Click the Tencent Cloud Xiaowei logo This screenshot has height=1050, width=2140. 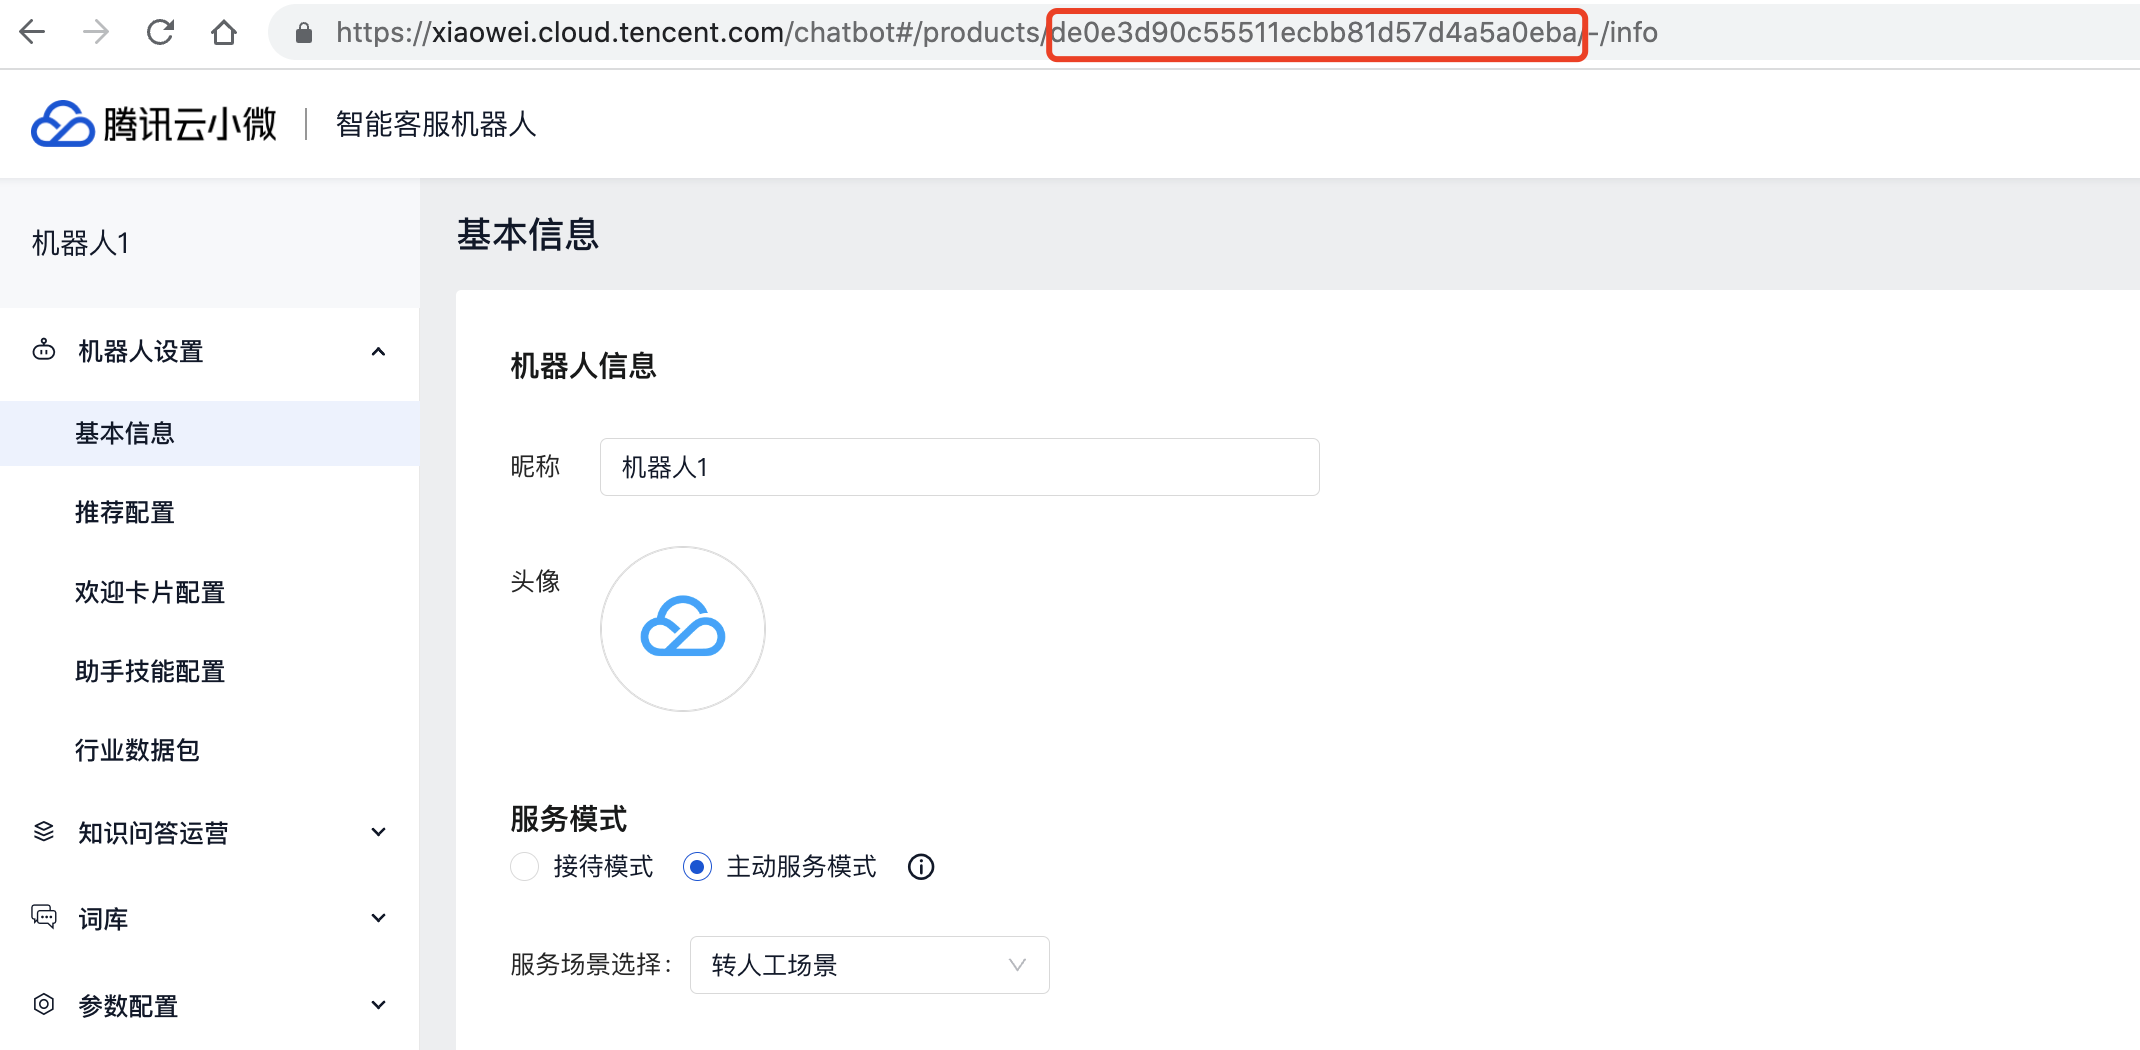(154, 124)
